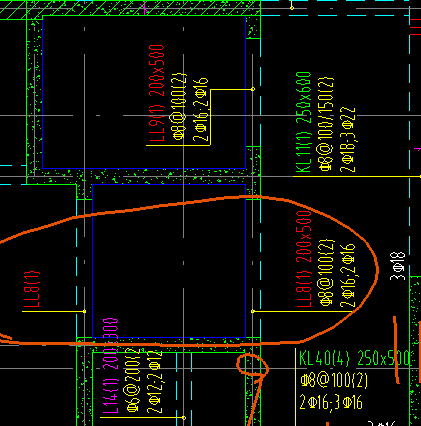Select the 2Φ12;2Φ12 reinforcement text
The height and width of the screenshot is (426, 421).
(x=154, y=382)
